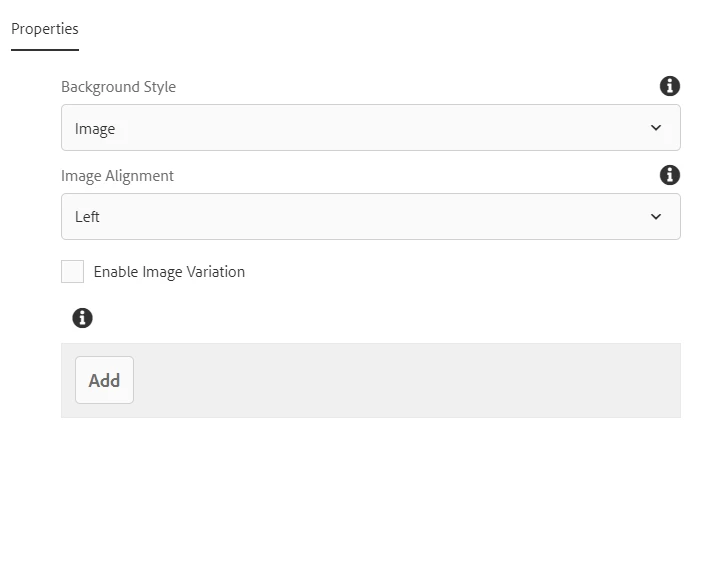Click the empty middle of Background Style select box
This screenshot has width=718, height=582.
coord(370,128)
